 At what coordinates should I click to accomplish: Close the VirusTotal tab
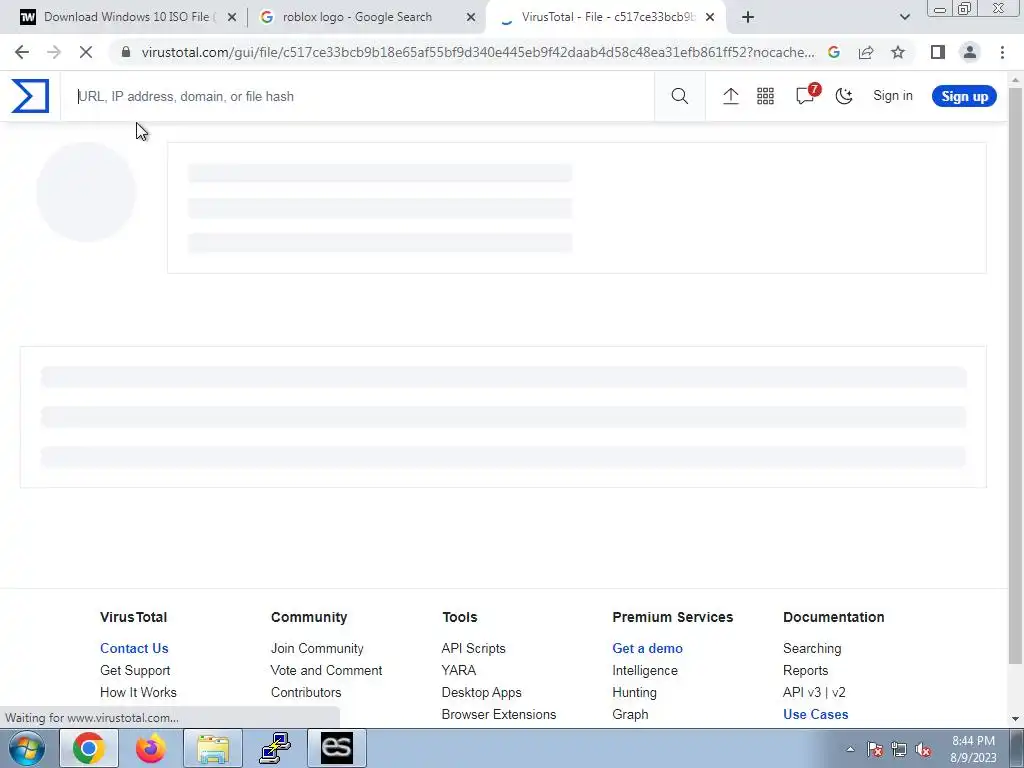[710, 17]
